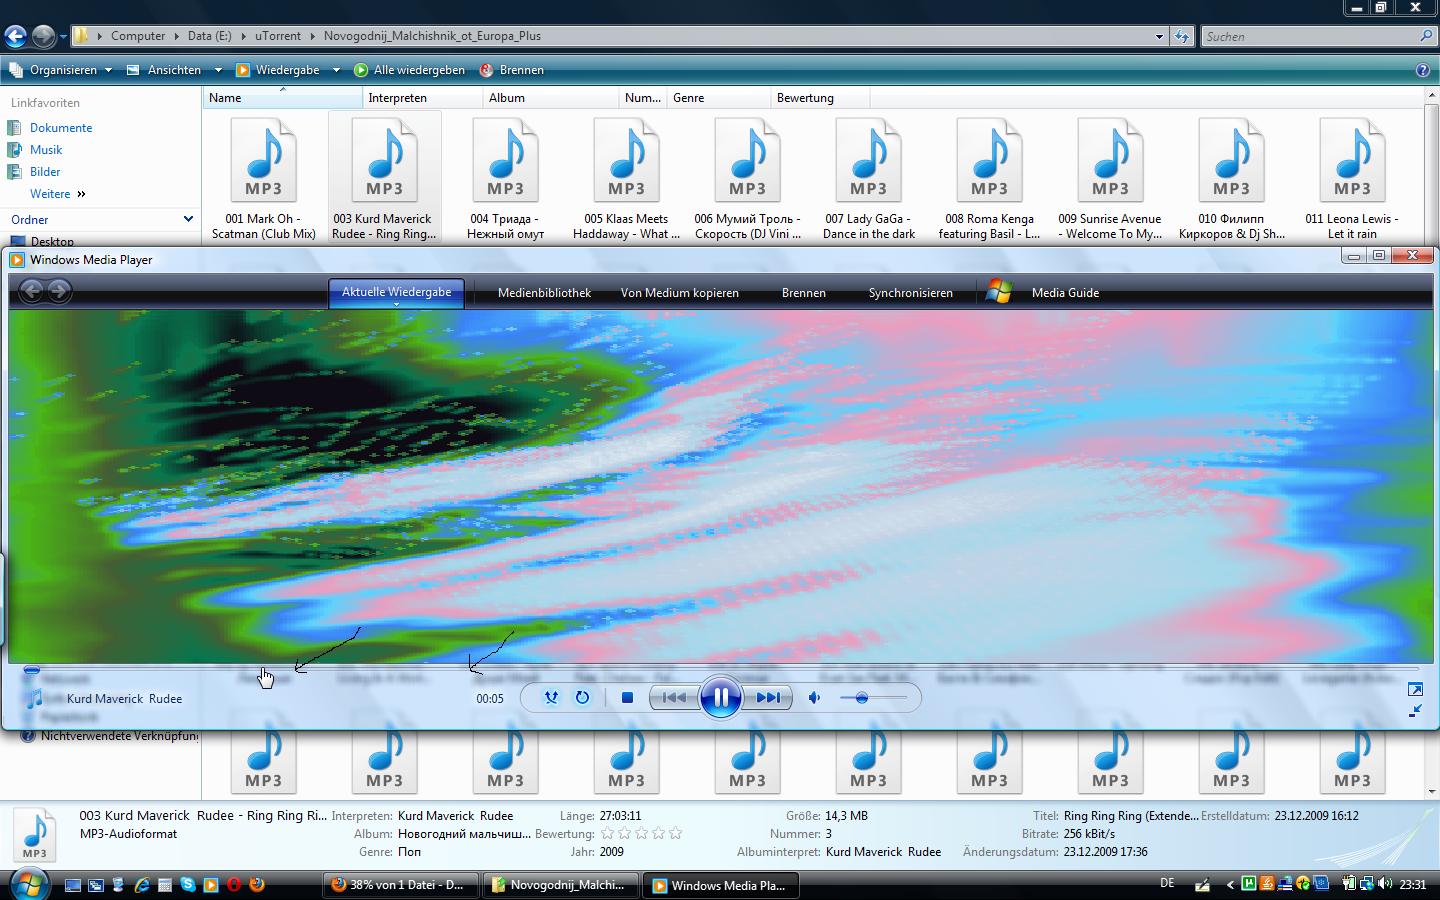Open Explorer help question mark icon
The image size is (1440, 900).
pyautogui.click(x=1423, y=70)
